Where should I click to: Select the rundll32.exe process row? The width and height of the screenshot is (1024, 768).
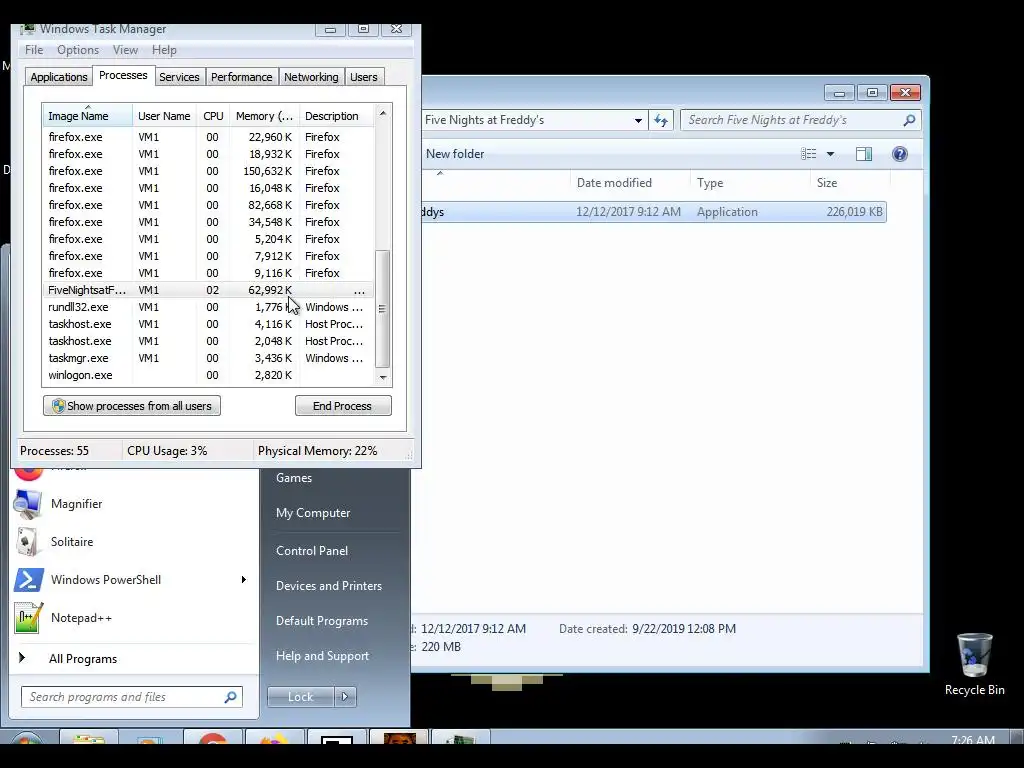coord(209,307)
